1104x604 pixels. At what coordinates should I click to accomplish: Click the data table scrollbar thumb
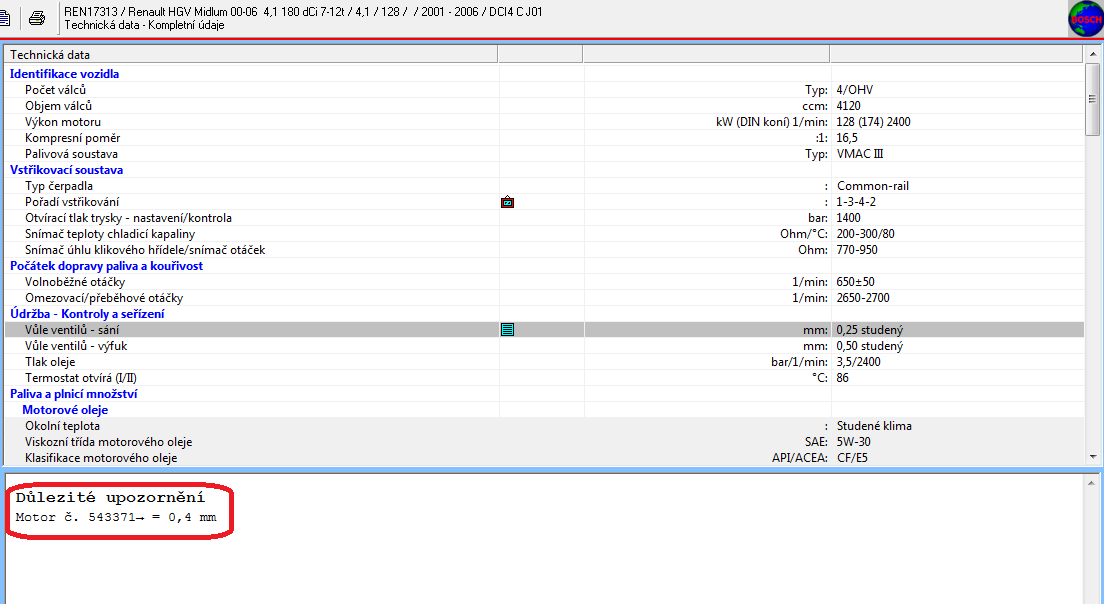(1093, 99)
